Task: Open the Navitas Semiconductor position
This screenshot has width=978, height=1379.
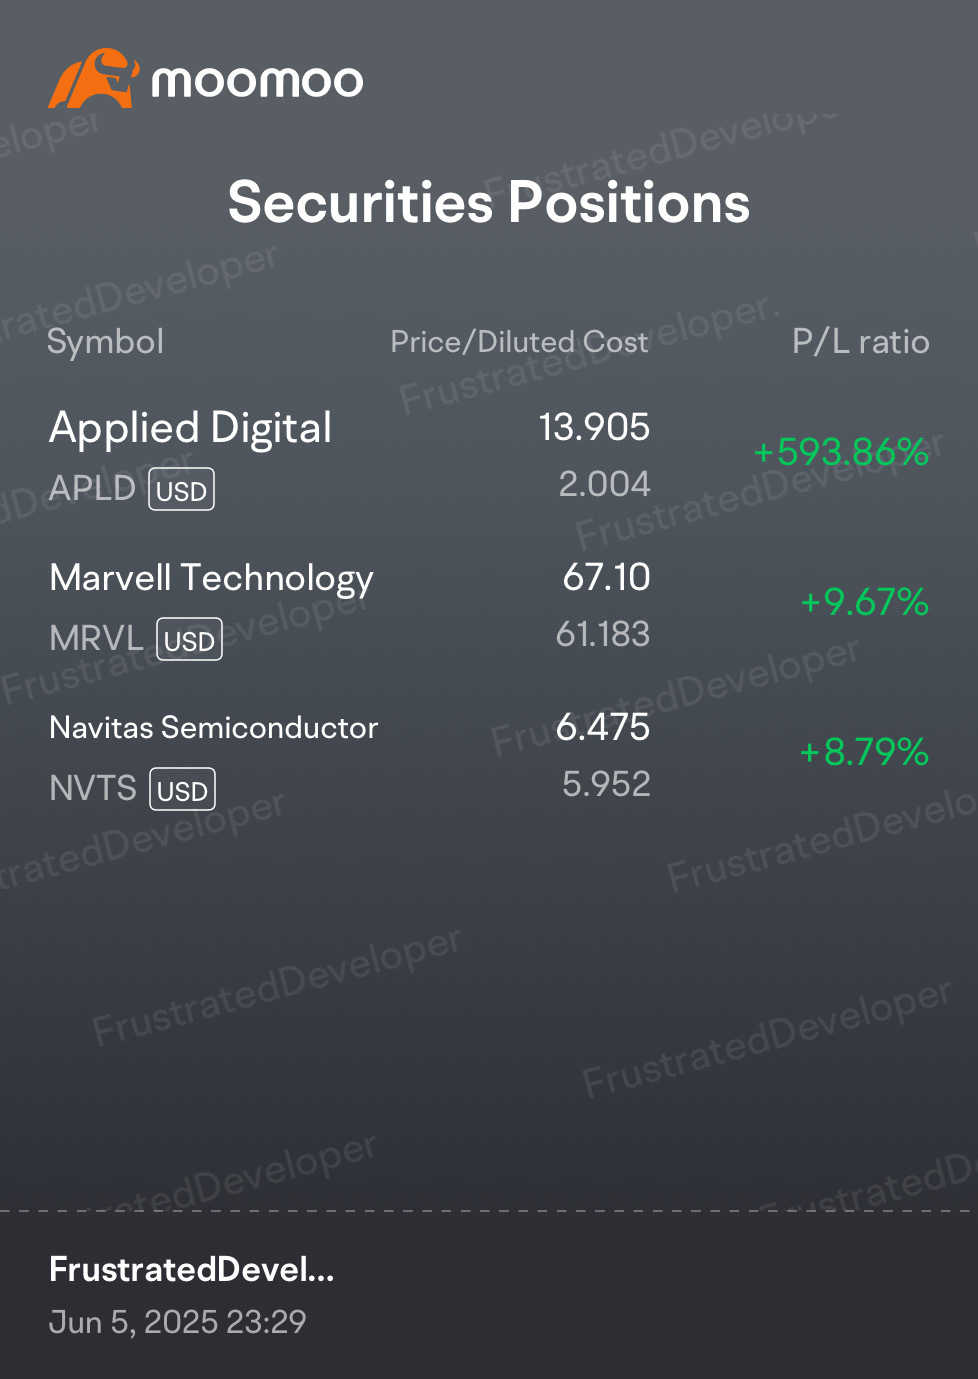Action: point(489,755)
